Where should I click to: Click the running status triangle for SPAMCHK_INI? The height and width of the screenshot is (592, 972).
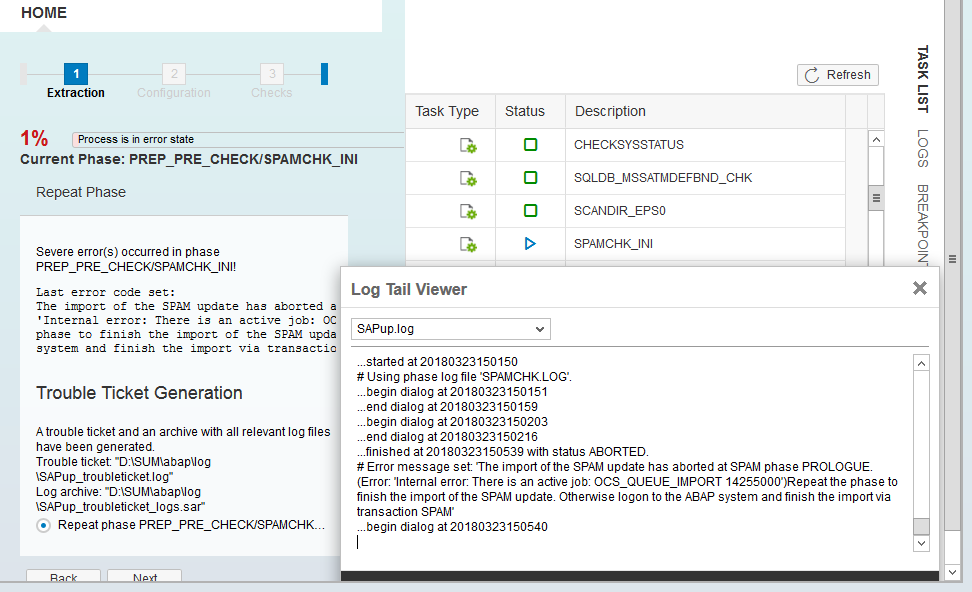tap(531, 243)
